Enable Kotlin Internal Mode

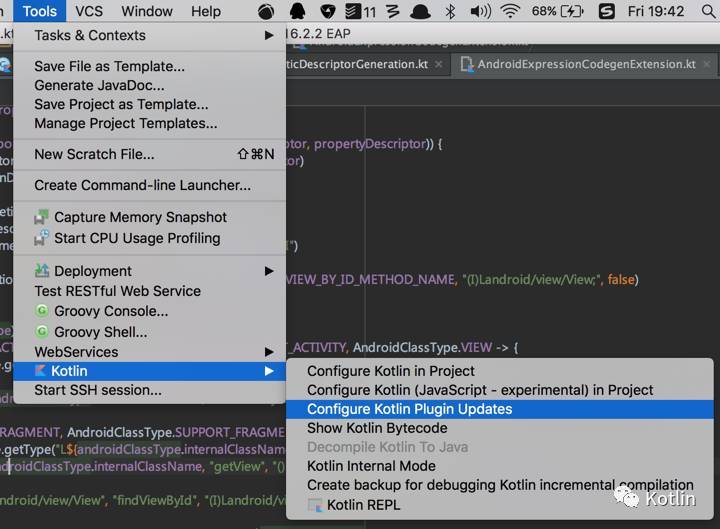(x=500, y=466)
